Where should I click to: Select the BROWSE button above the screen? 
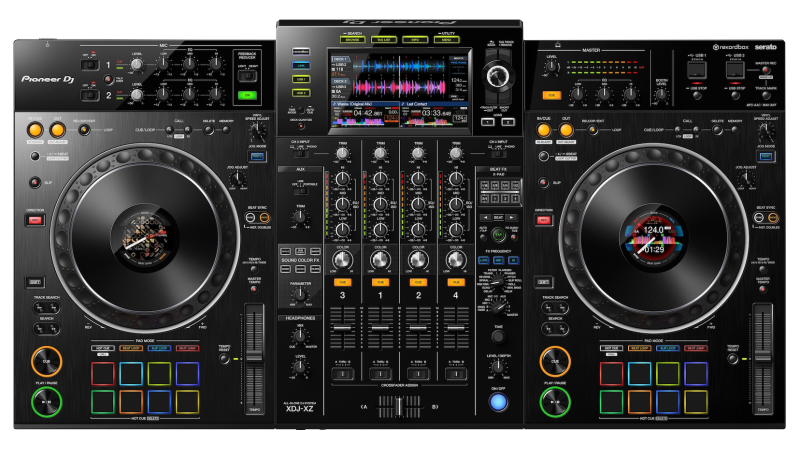click(351, 40)
